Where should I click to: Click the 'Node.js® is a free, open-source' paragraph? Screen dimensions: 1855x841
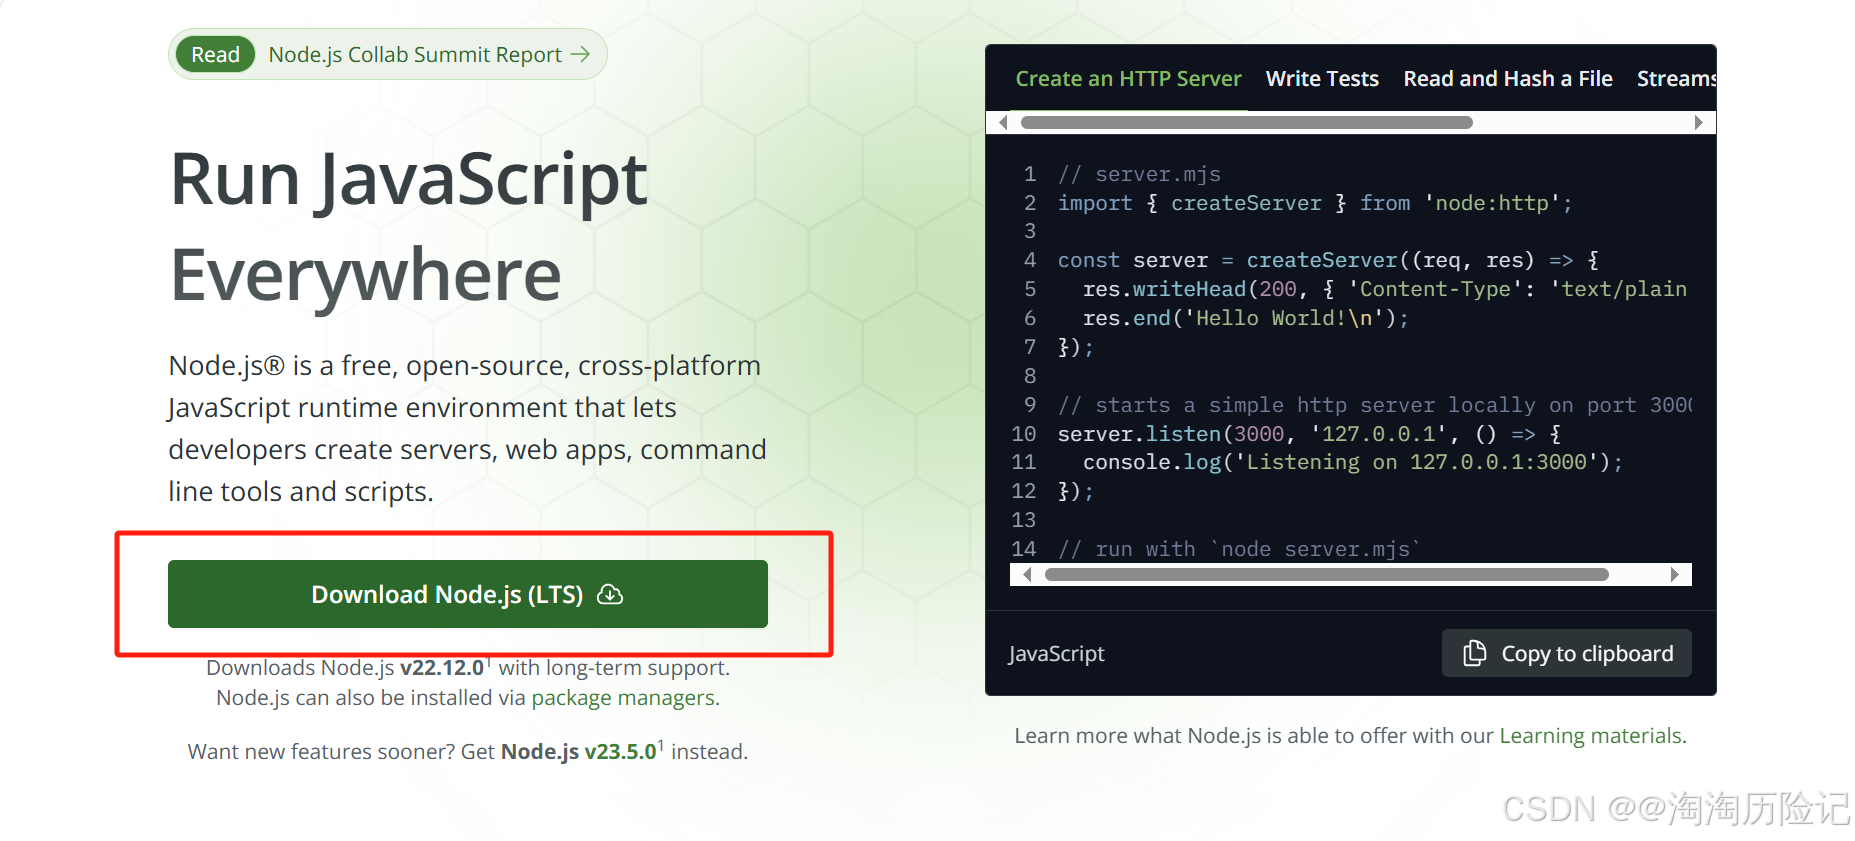[467, 428]
